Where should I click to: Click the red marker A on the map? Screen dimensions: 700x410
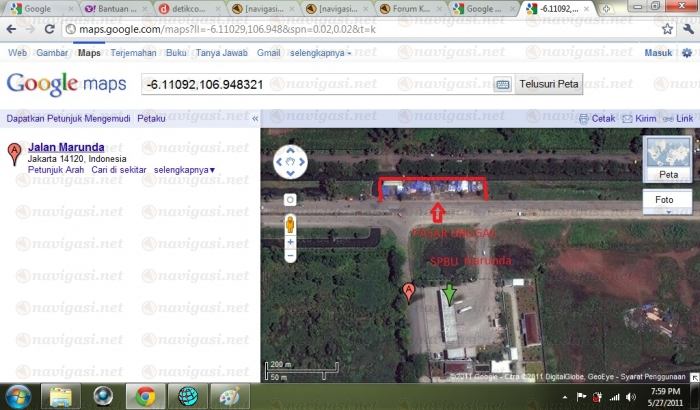click(x=407, y=291)
